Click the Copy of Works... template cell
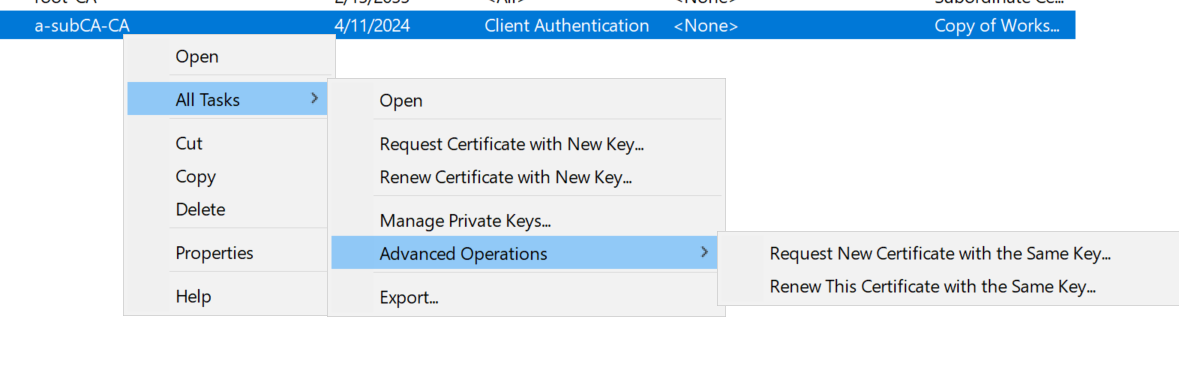 click(997, 26)
